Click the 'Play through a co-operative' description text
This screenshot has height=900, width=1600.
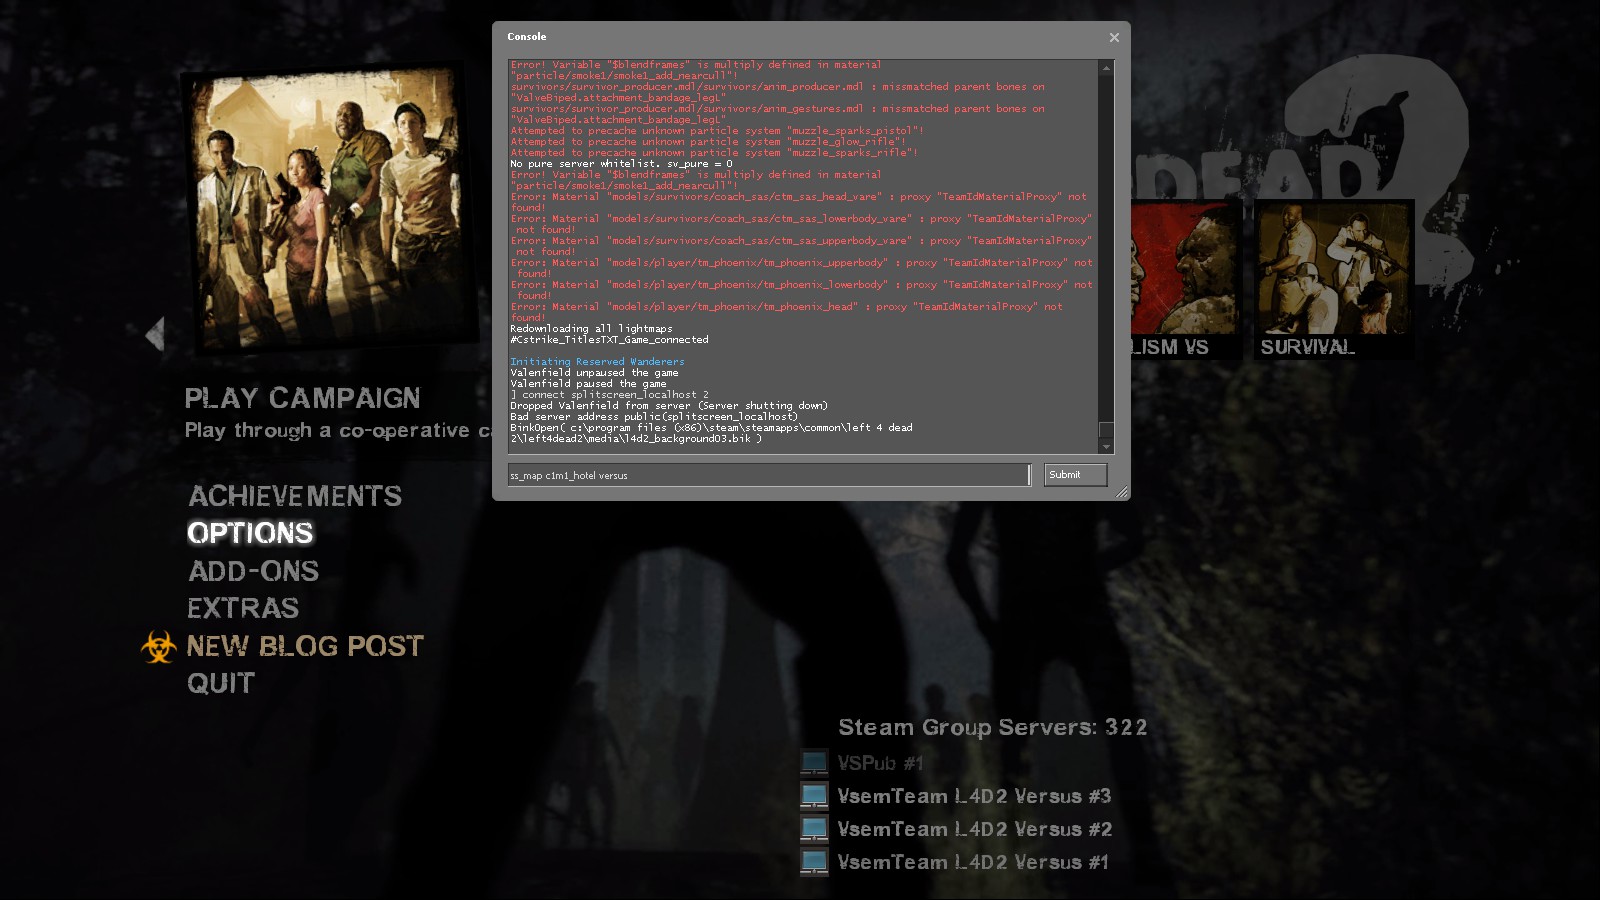pyautogui.click(x=338, y=430)
